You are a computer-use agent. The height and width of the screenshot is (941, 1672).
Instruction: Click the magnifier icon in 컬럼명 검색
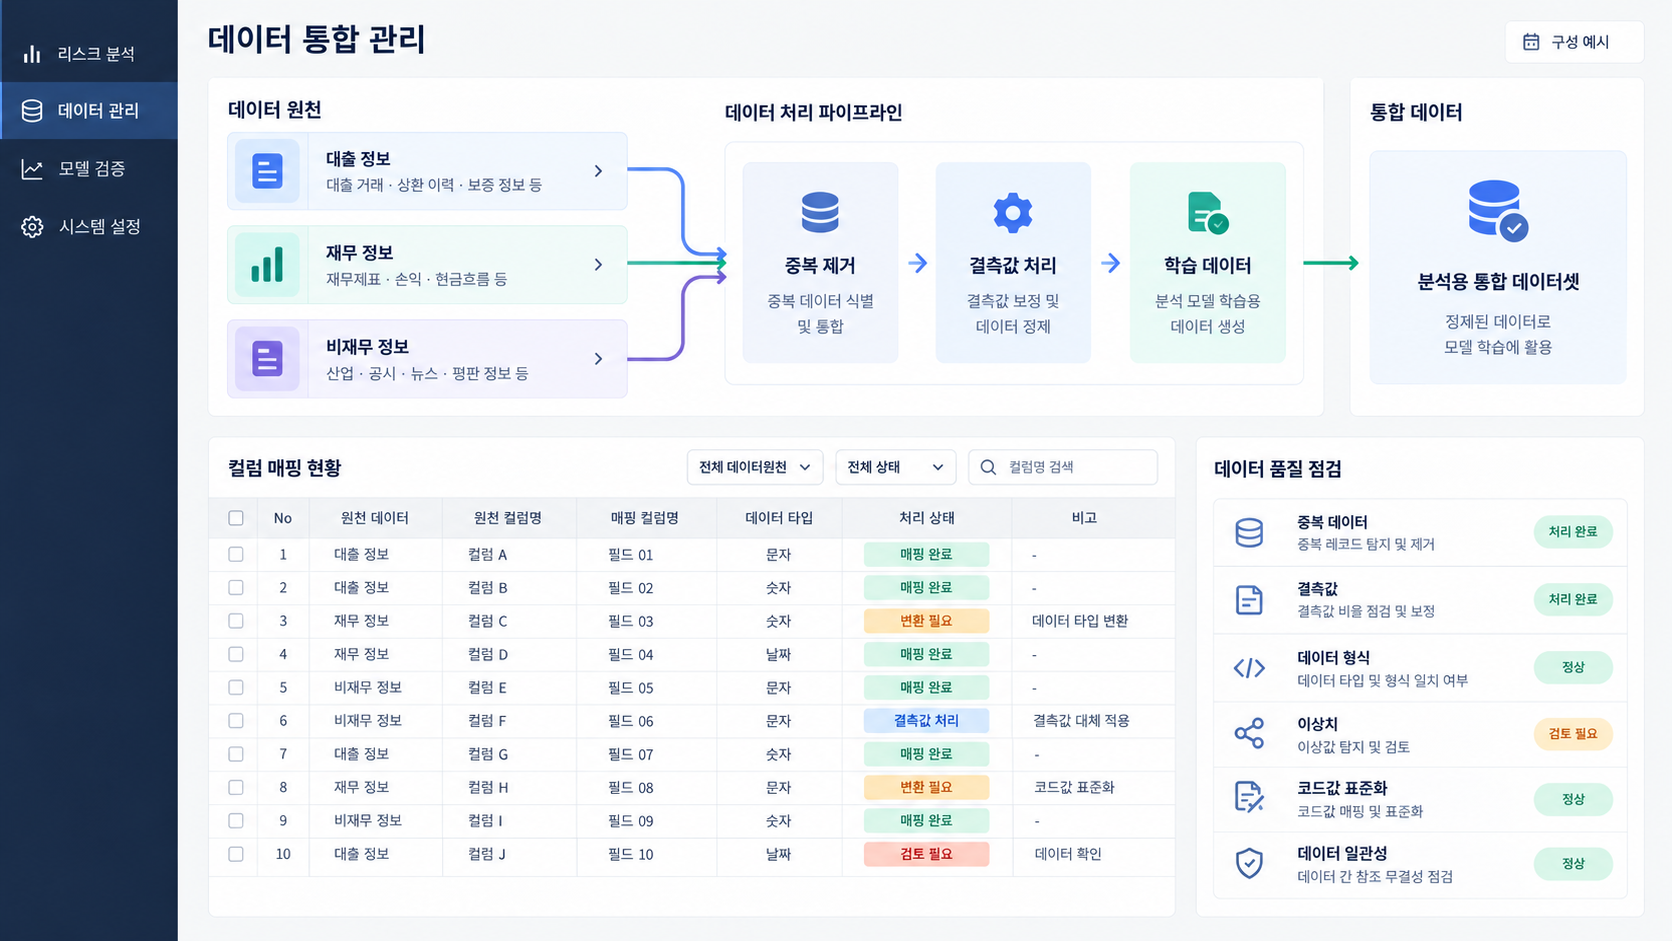pyautogui.click(x=988, y=467)
